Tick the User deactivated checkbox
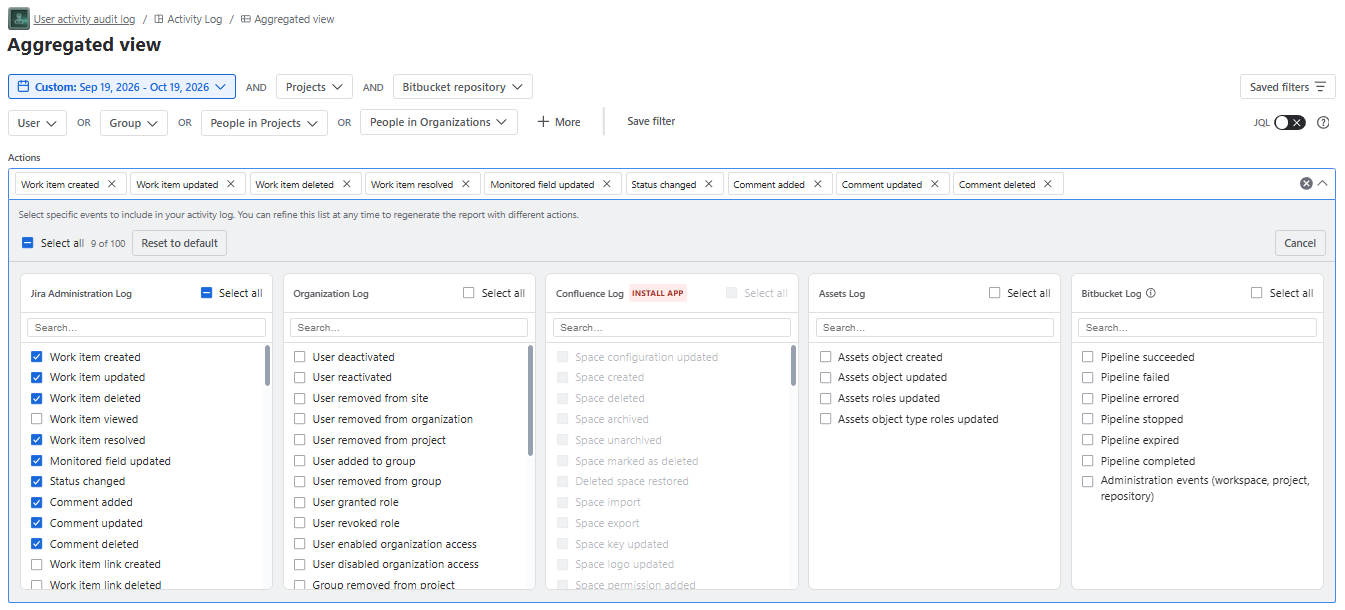This screenshot has height=610, width=1345. tap(300, 357)
